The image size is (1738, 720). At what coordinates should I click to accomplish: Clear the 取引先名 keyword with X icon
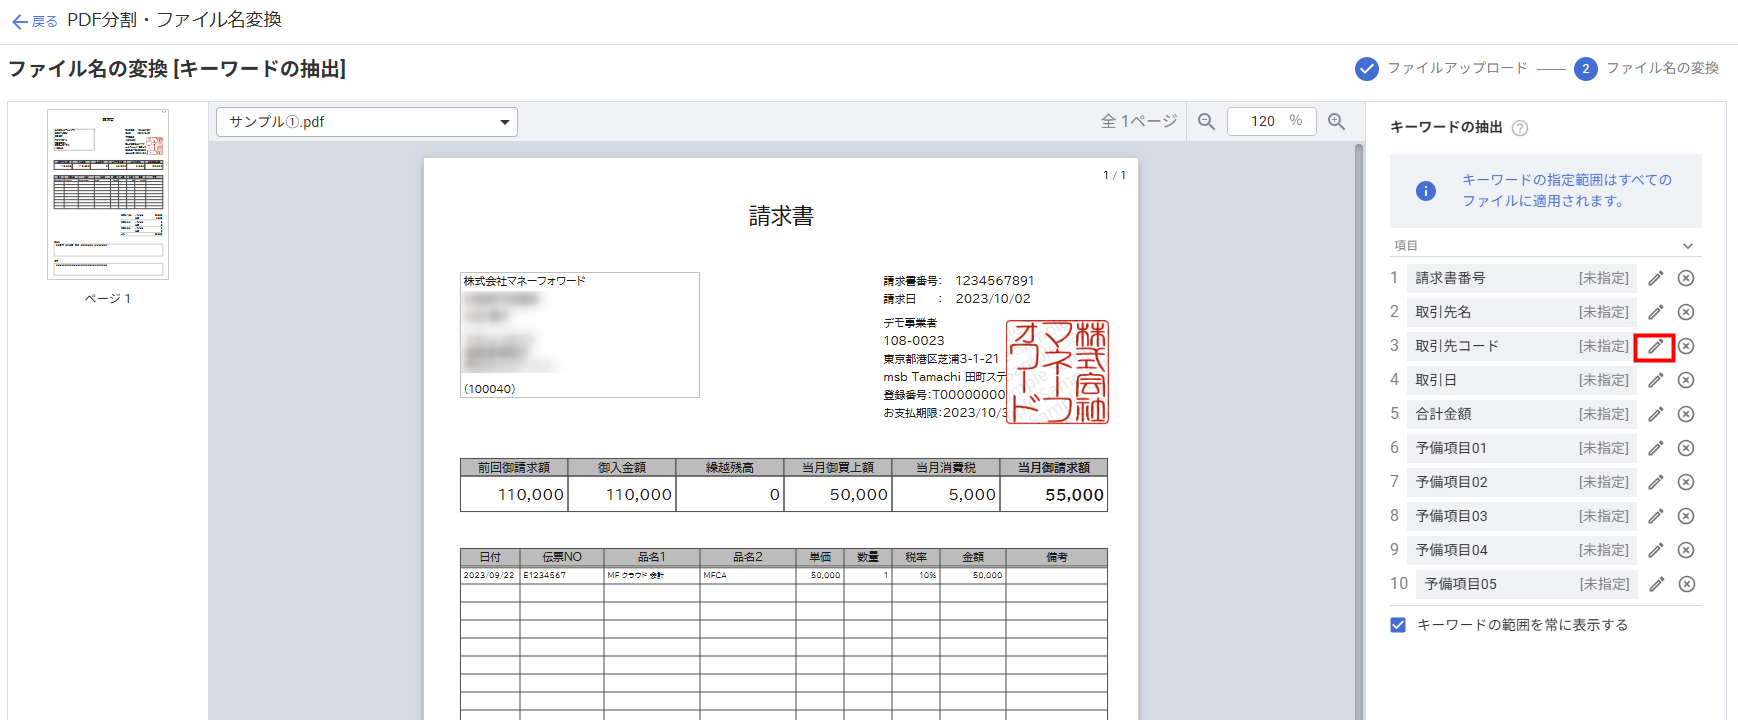[x=1686, y=312]
